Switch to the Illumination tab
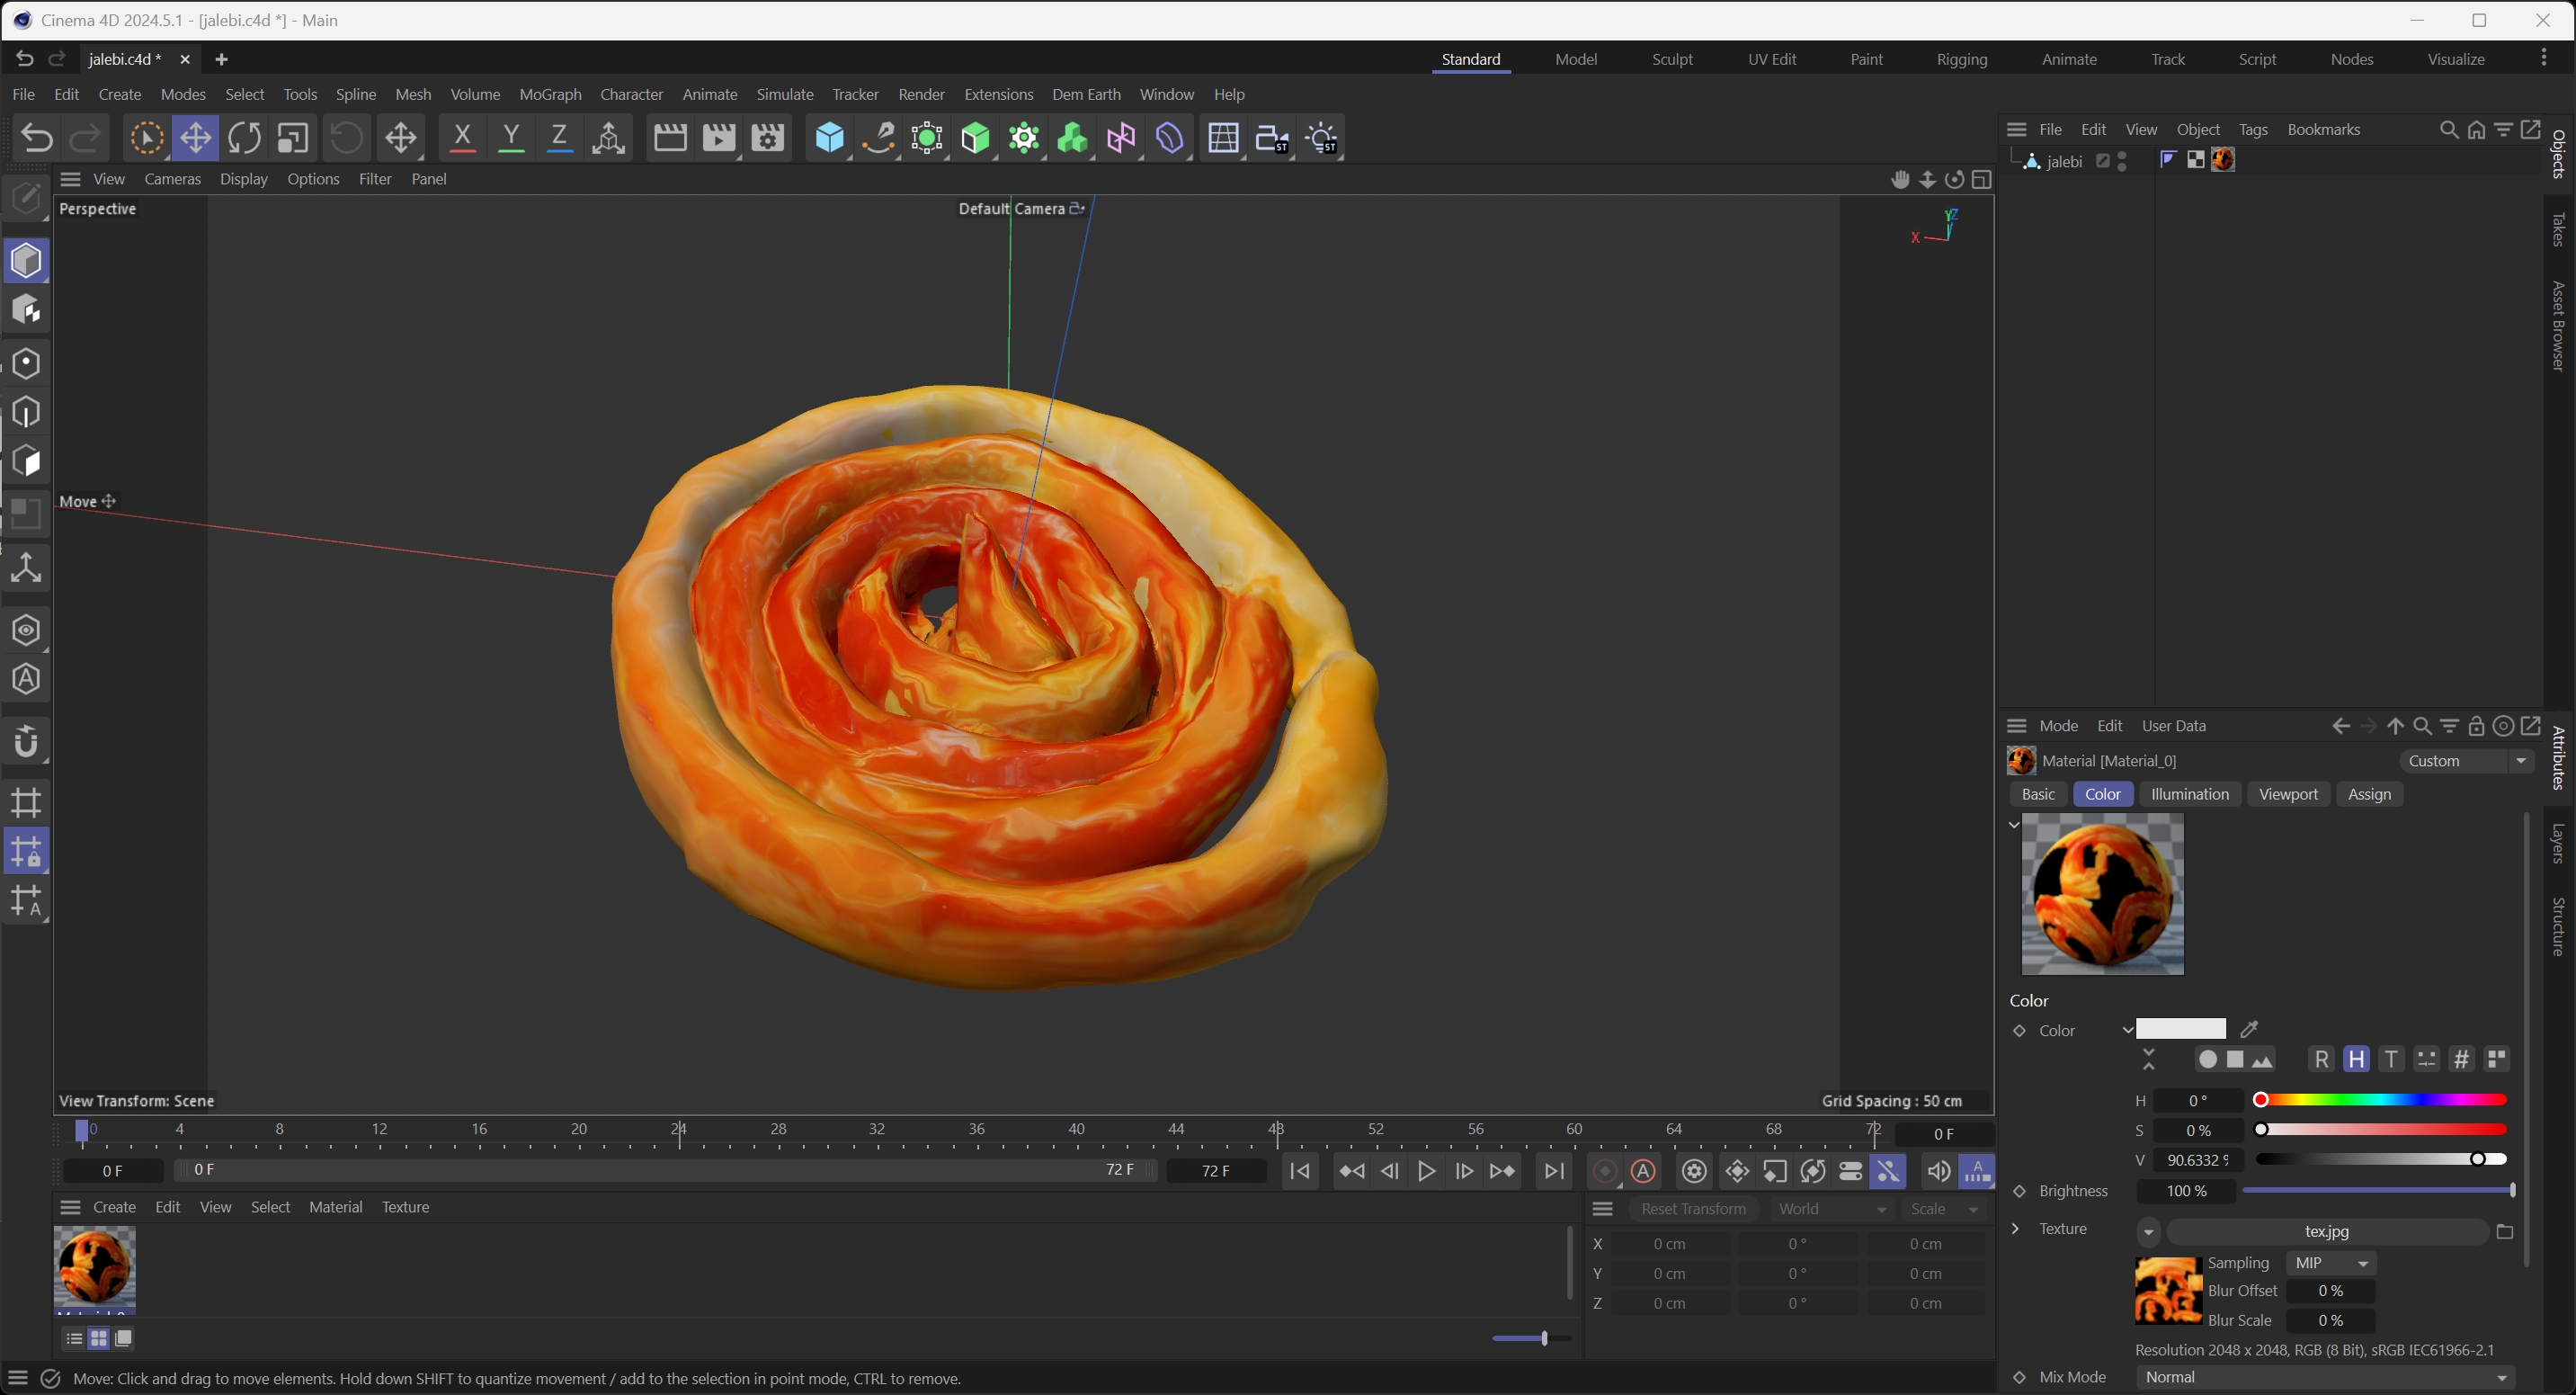 coord(2189,794)
